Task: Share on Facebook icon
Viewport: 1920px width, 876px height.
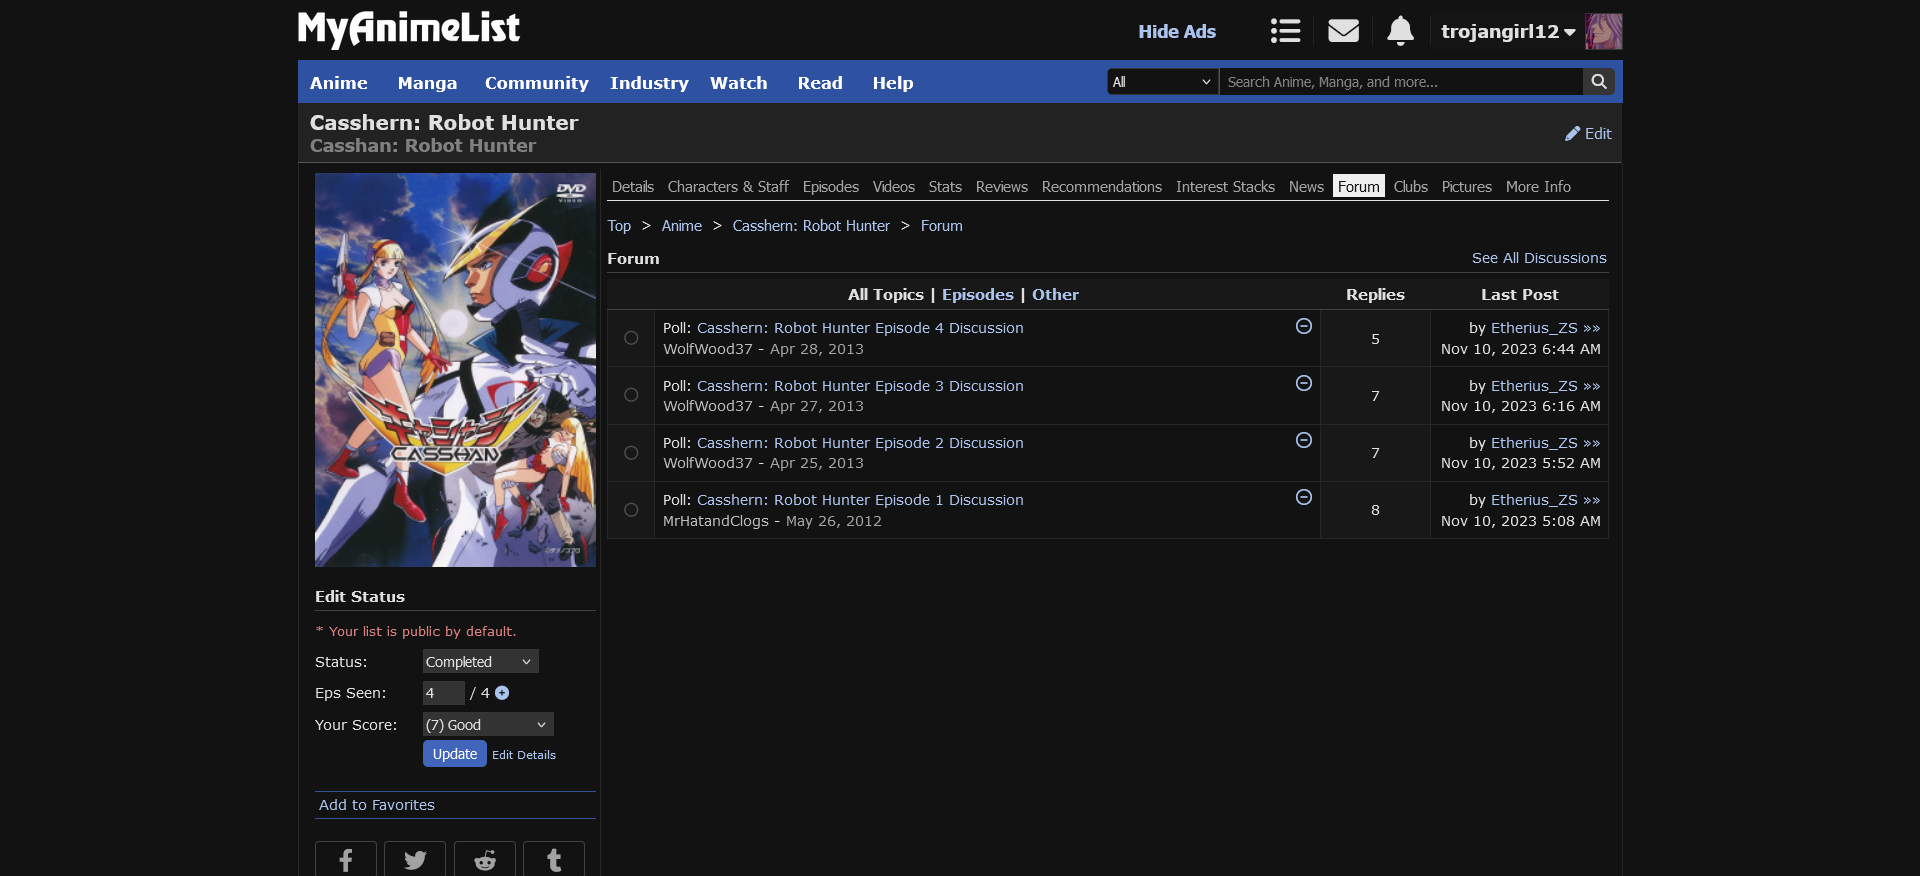Action: tap(346, 860)
